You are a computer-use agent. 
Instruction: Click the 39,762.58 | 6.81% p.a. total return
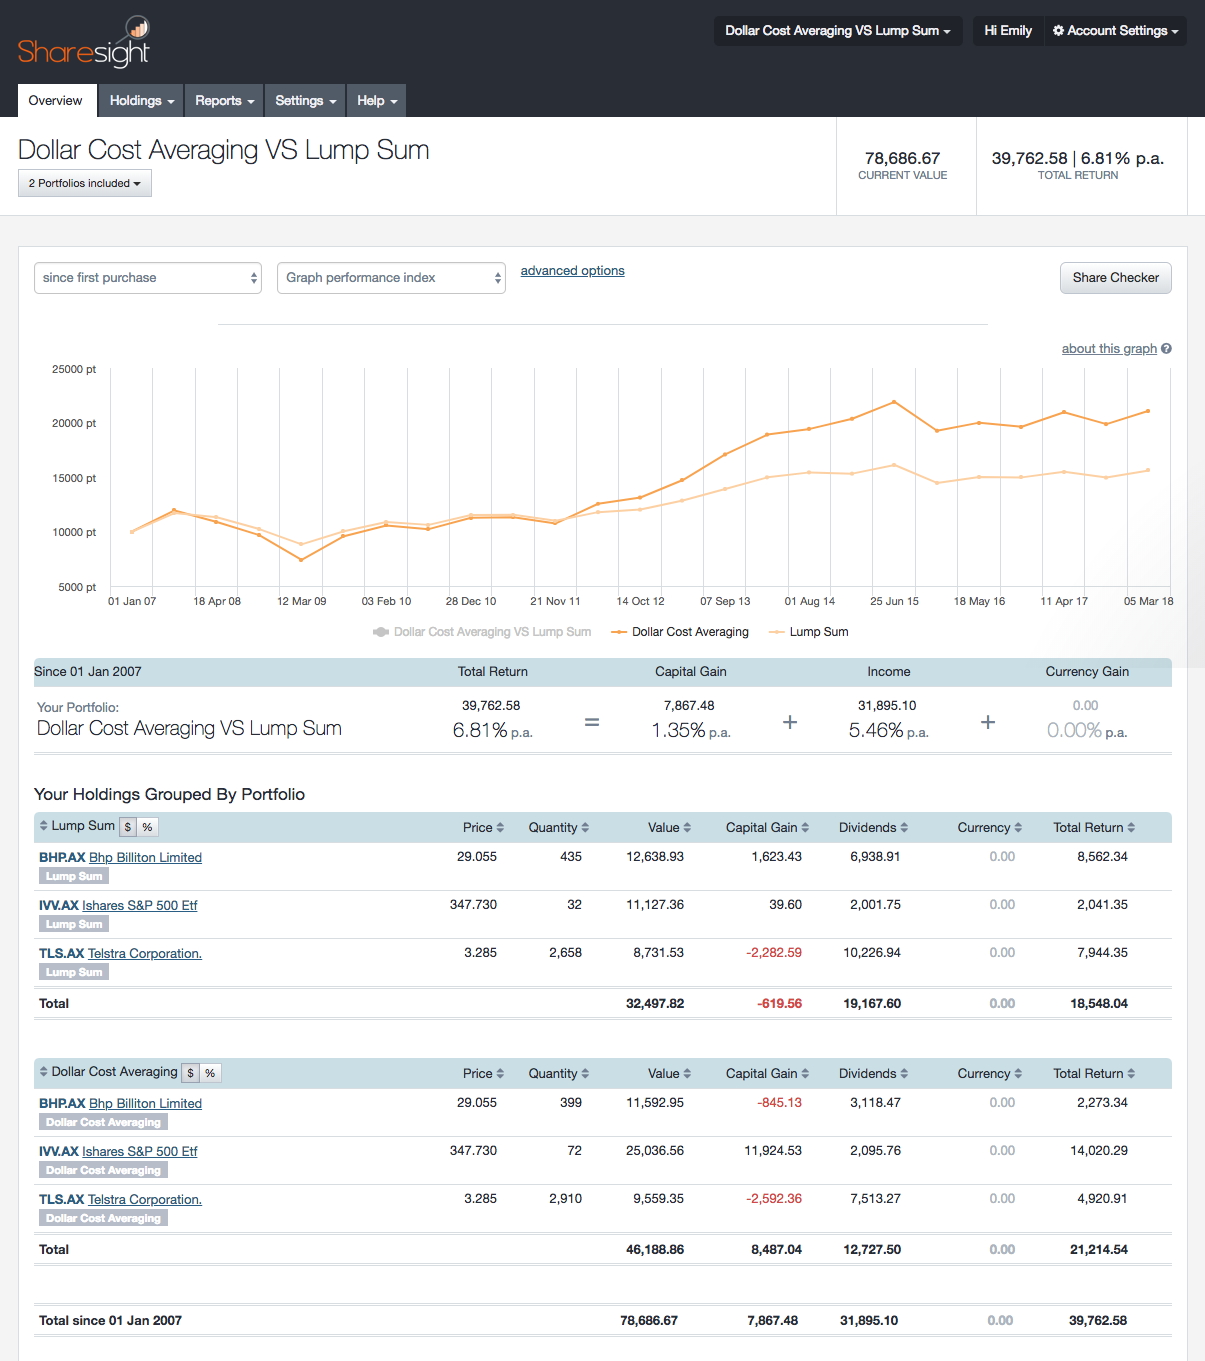coord(1078,158)
